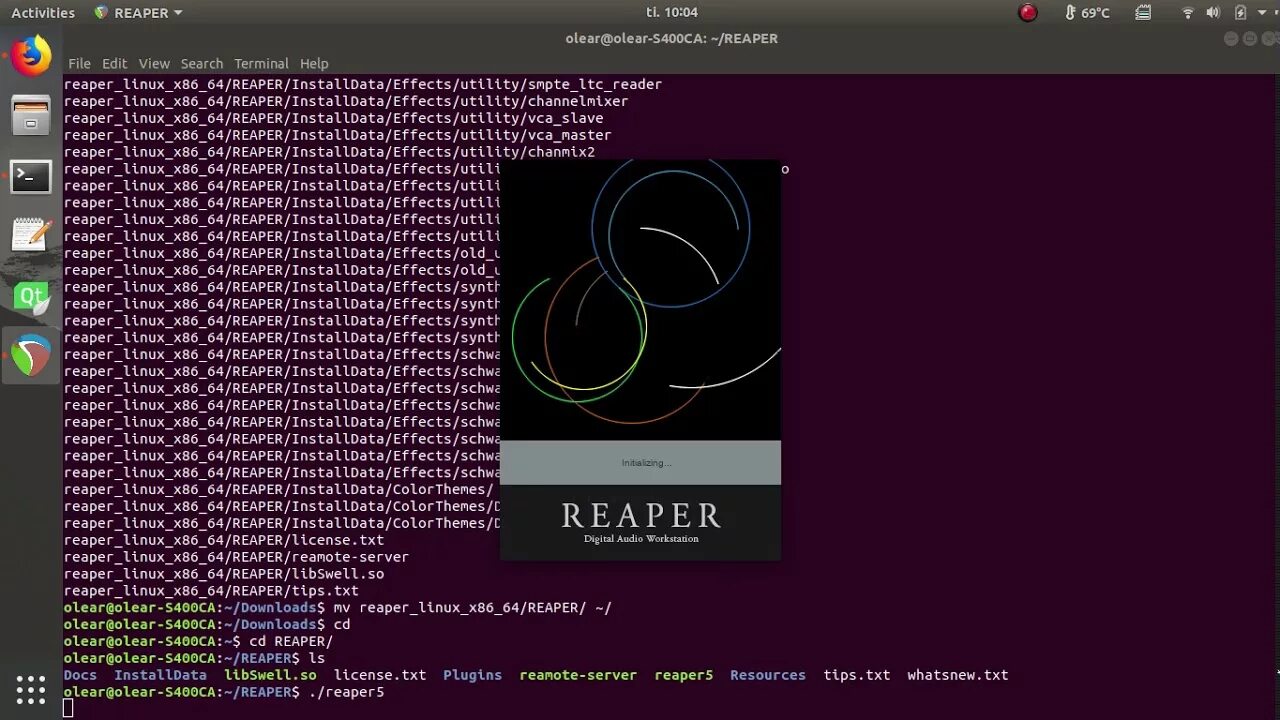Click 'whatsnew.txt' in the ls output
The height and width of the screenshot is (720, 1280).
click(957, 675)
